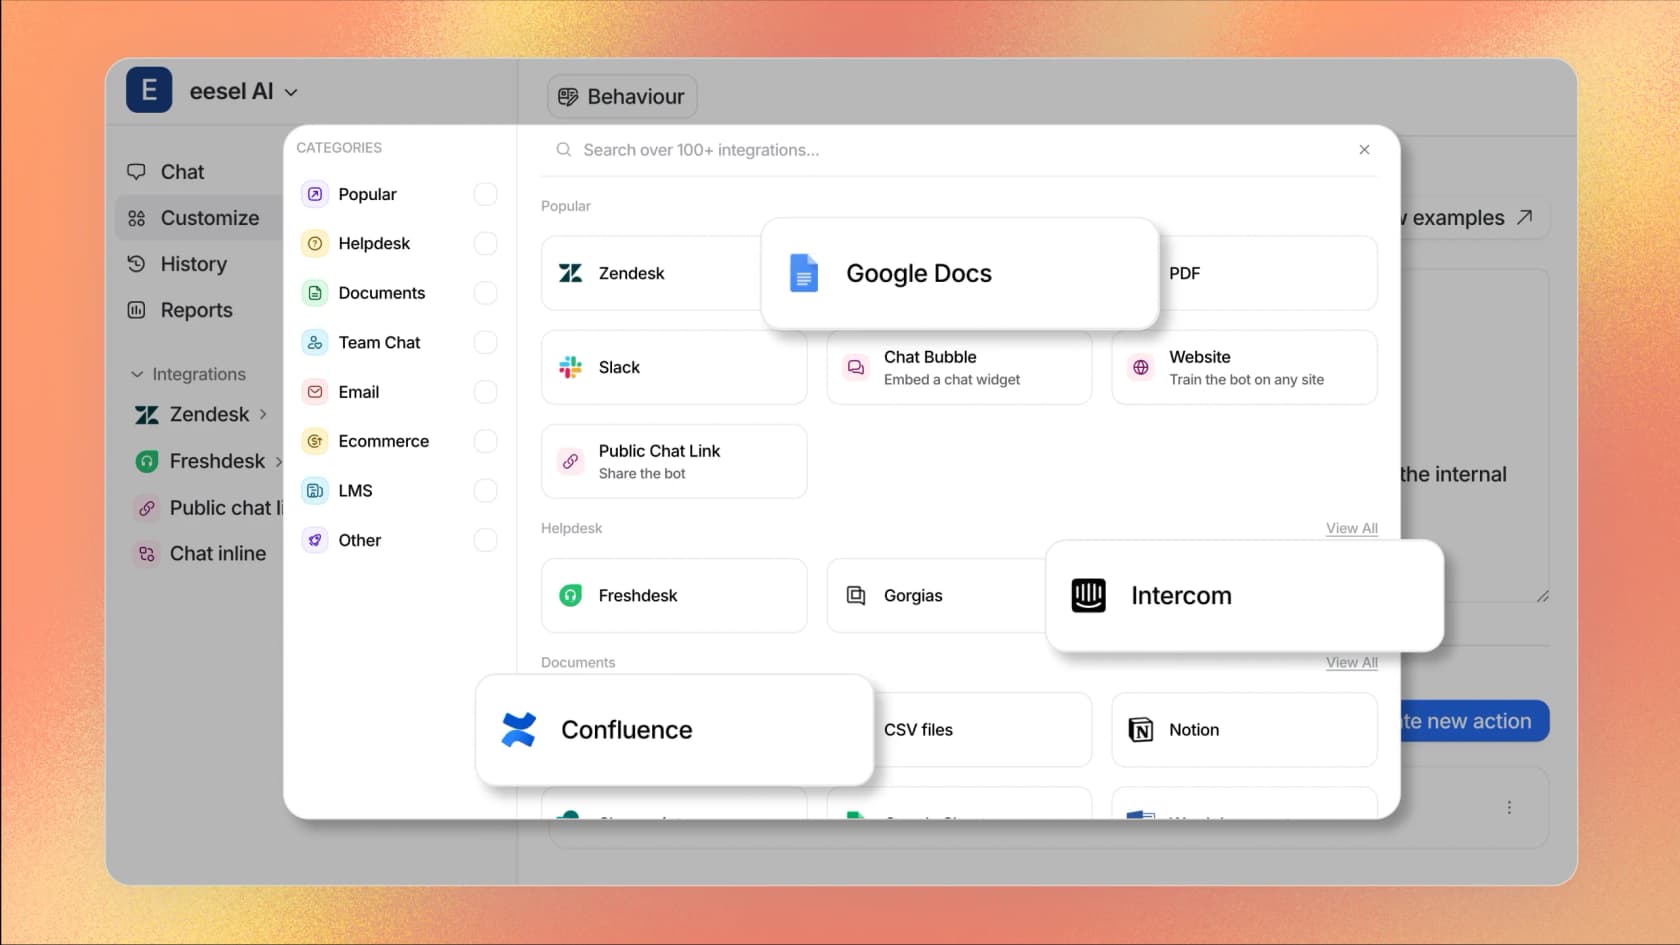1680x945 pixels.
Task: Close the integrations dialog
Action: pos(1364,149)
